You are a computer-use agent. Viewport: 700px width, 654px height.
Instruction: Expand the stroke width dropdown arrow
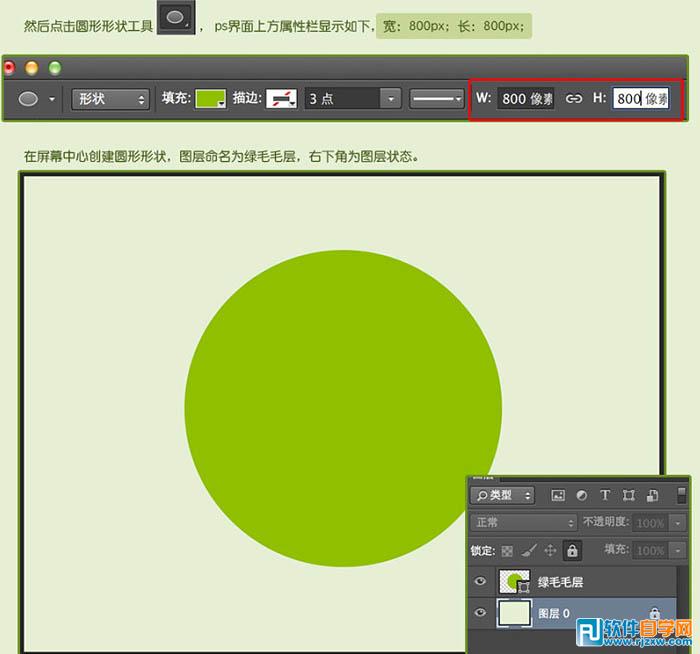click(391, 99)
